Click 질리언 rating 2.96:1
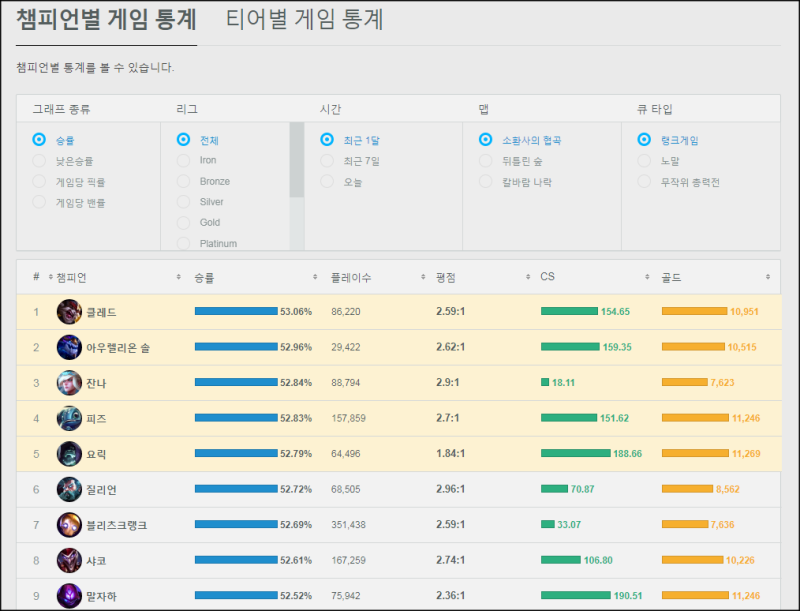This screenshot has height=611, width=800. [x=451, y=489]
